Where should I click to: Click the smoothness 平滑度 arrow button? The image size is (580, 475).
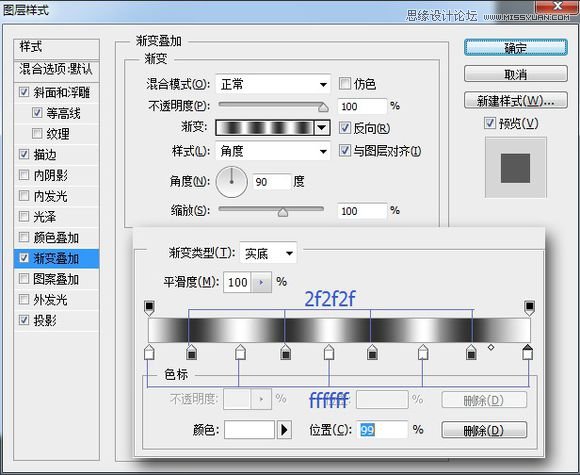pos(261,283)
